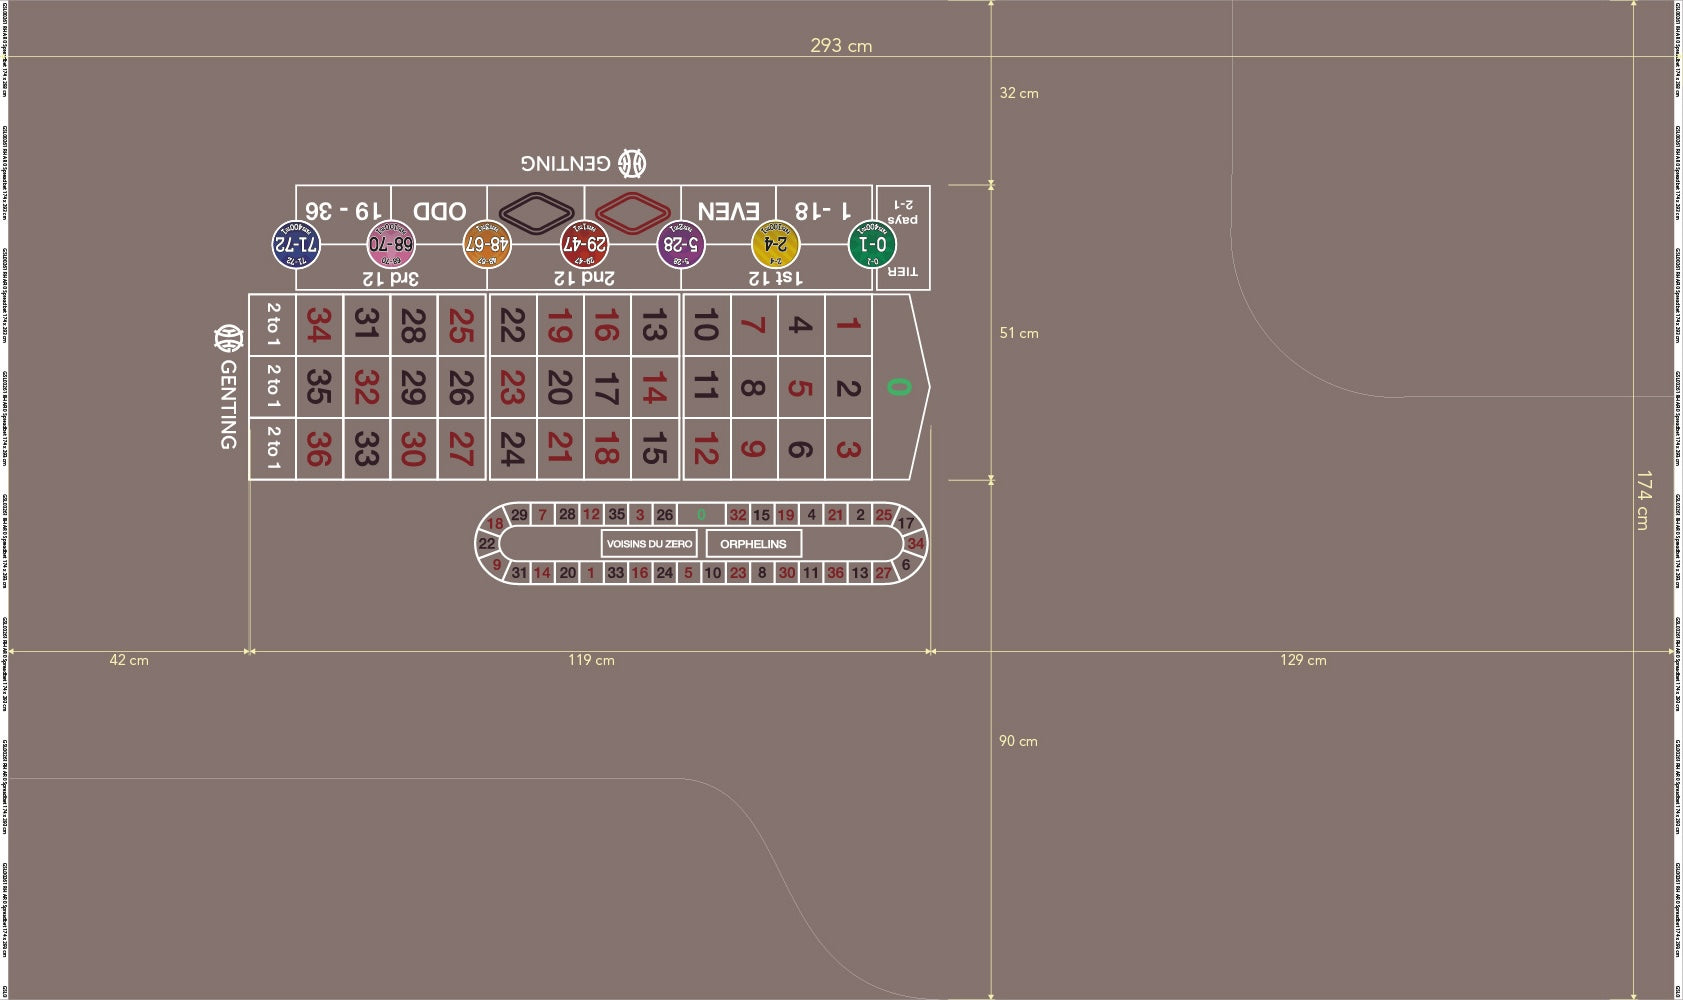Viewport: 1683px width, 1000px height.
Task: Click number 32 on the racetrack
Action: [x=738, y=515]
